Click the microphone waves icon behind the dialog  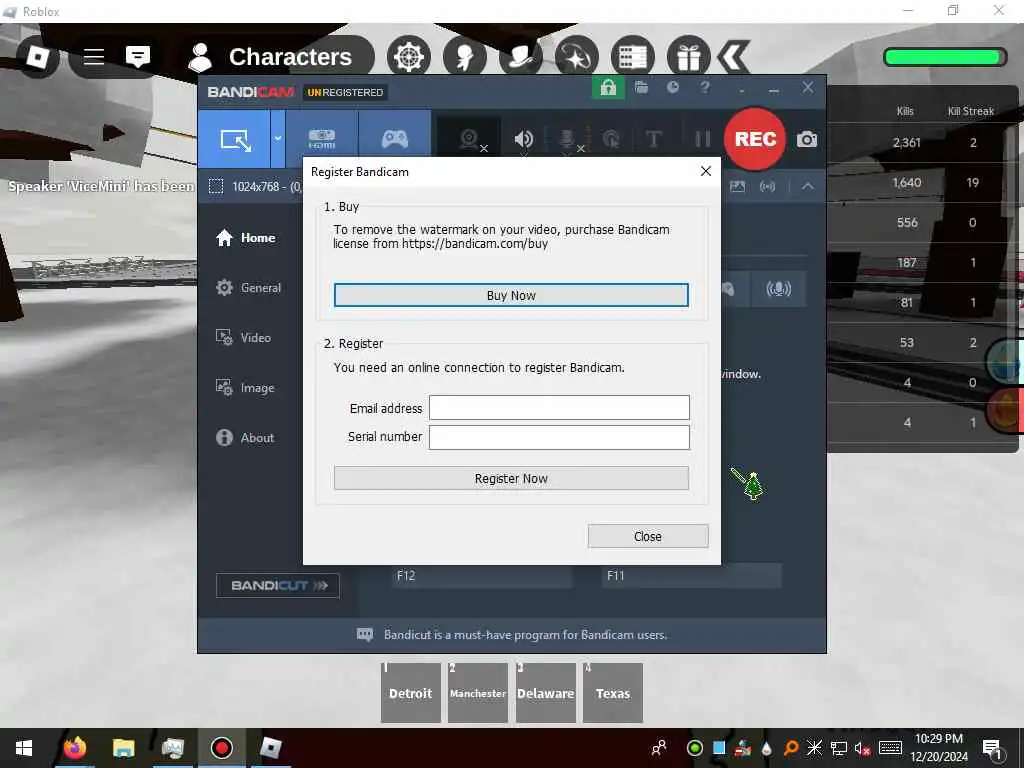(x=778, y=289)
